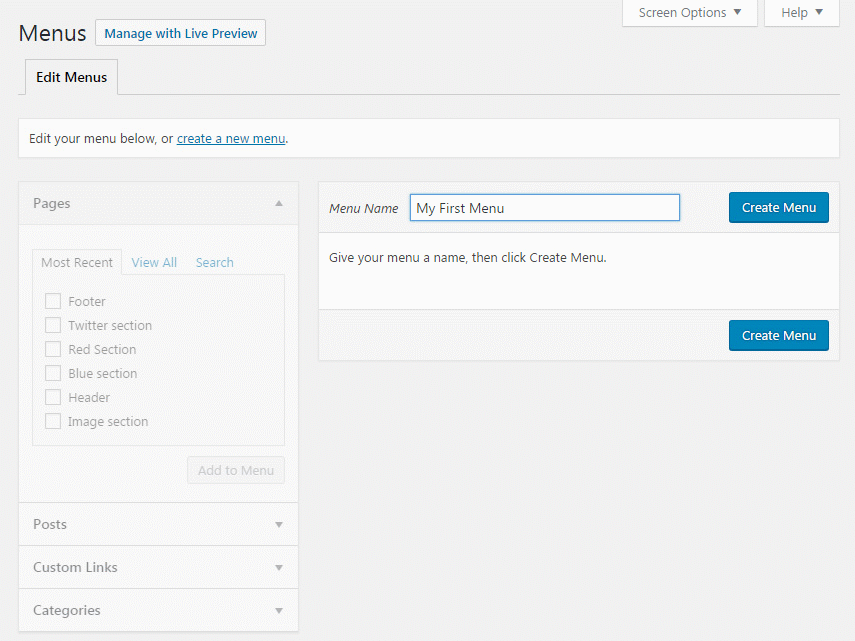Open the Screen Options dropdown
855x641 pixels.
click(x=688, y=13)
